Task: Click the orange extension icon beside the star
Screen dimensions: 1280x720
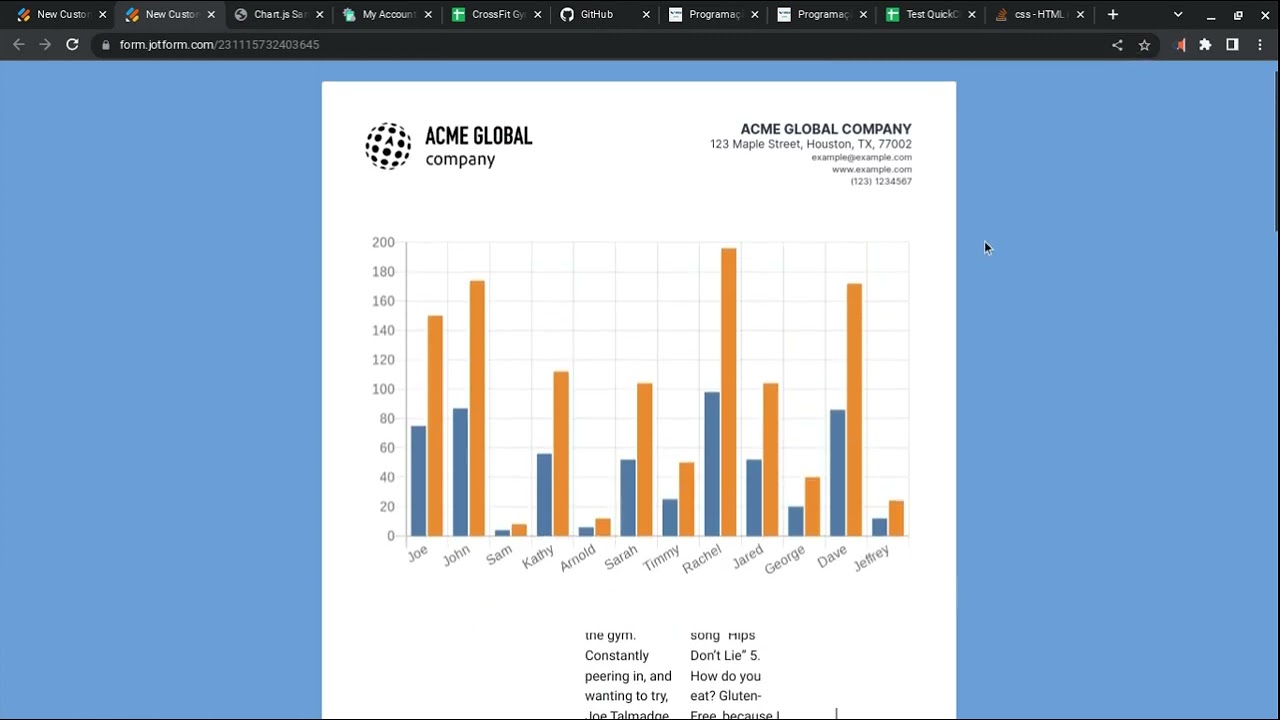Action: point(1180,45)
